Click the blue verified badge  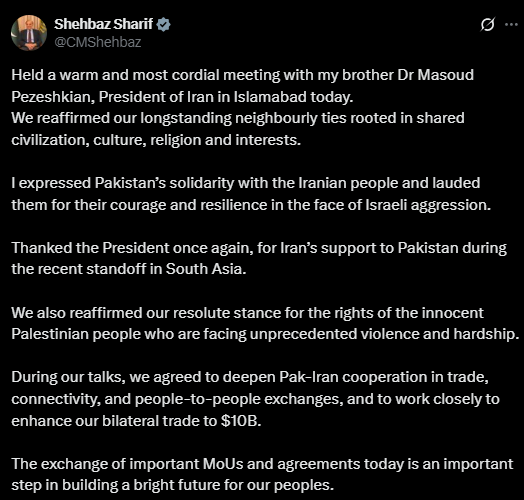pyautogui.click(x=163, y=24)
